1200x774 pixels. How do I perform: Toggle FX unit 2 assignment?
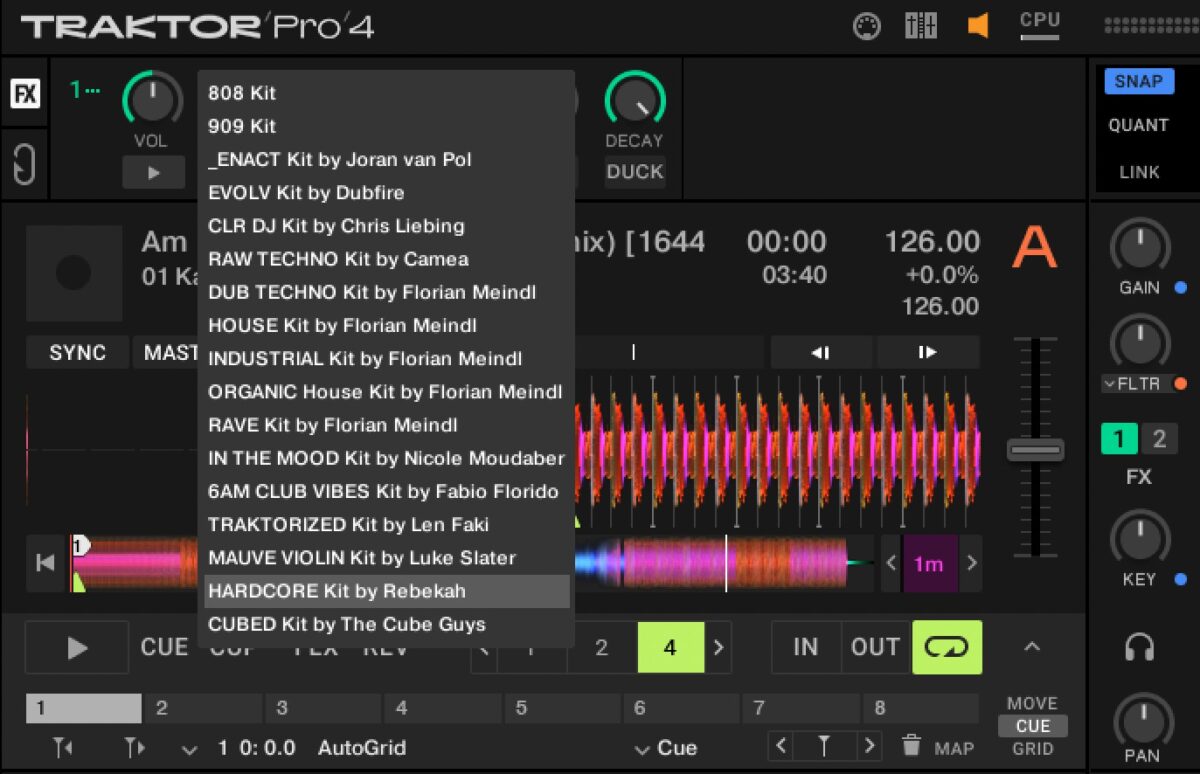(x=1159, y=439)
